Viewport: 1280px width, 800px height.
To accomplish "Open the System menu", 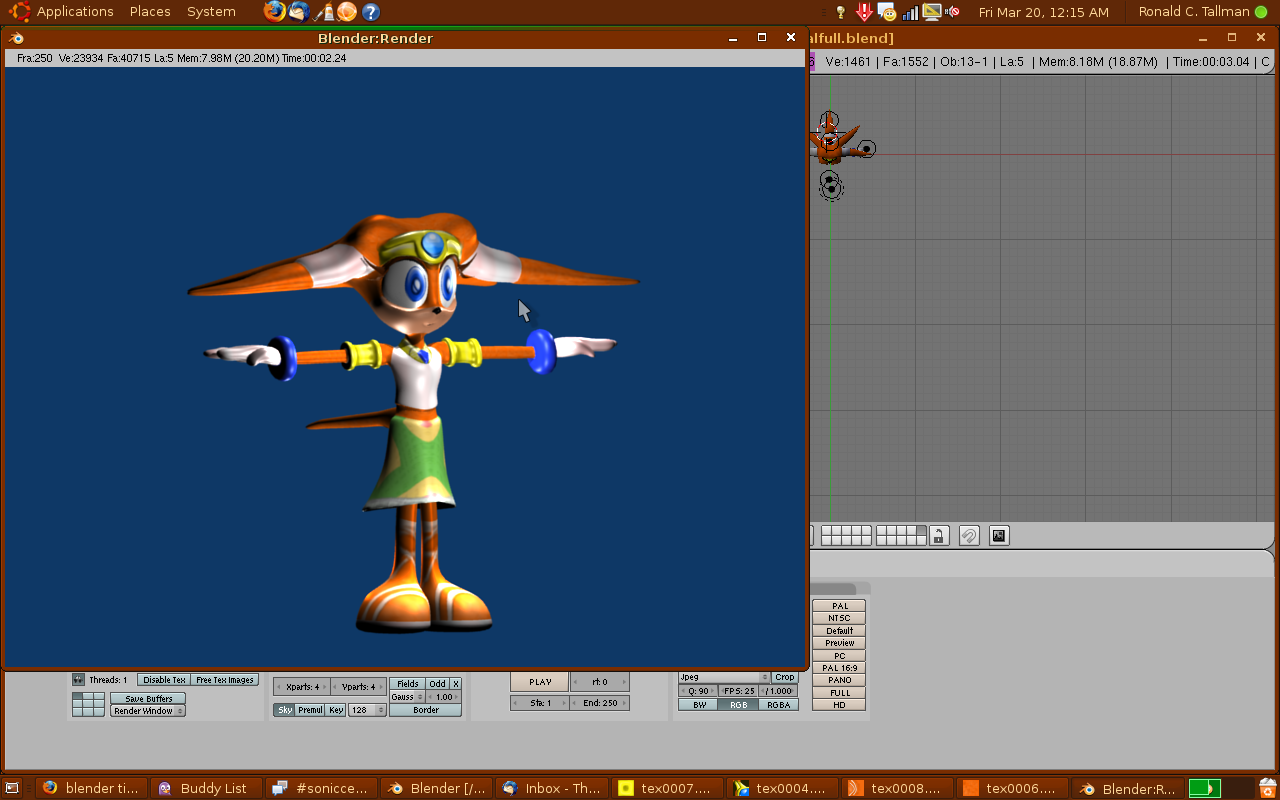I will coord(211,12).
